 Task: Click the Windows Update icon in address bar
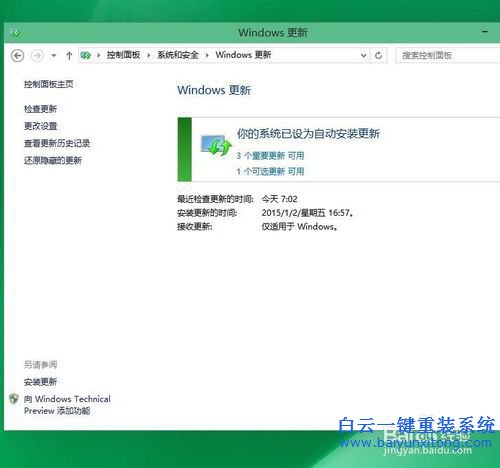(x=86, y=55)
